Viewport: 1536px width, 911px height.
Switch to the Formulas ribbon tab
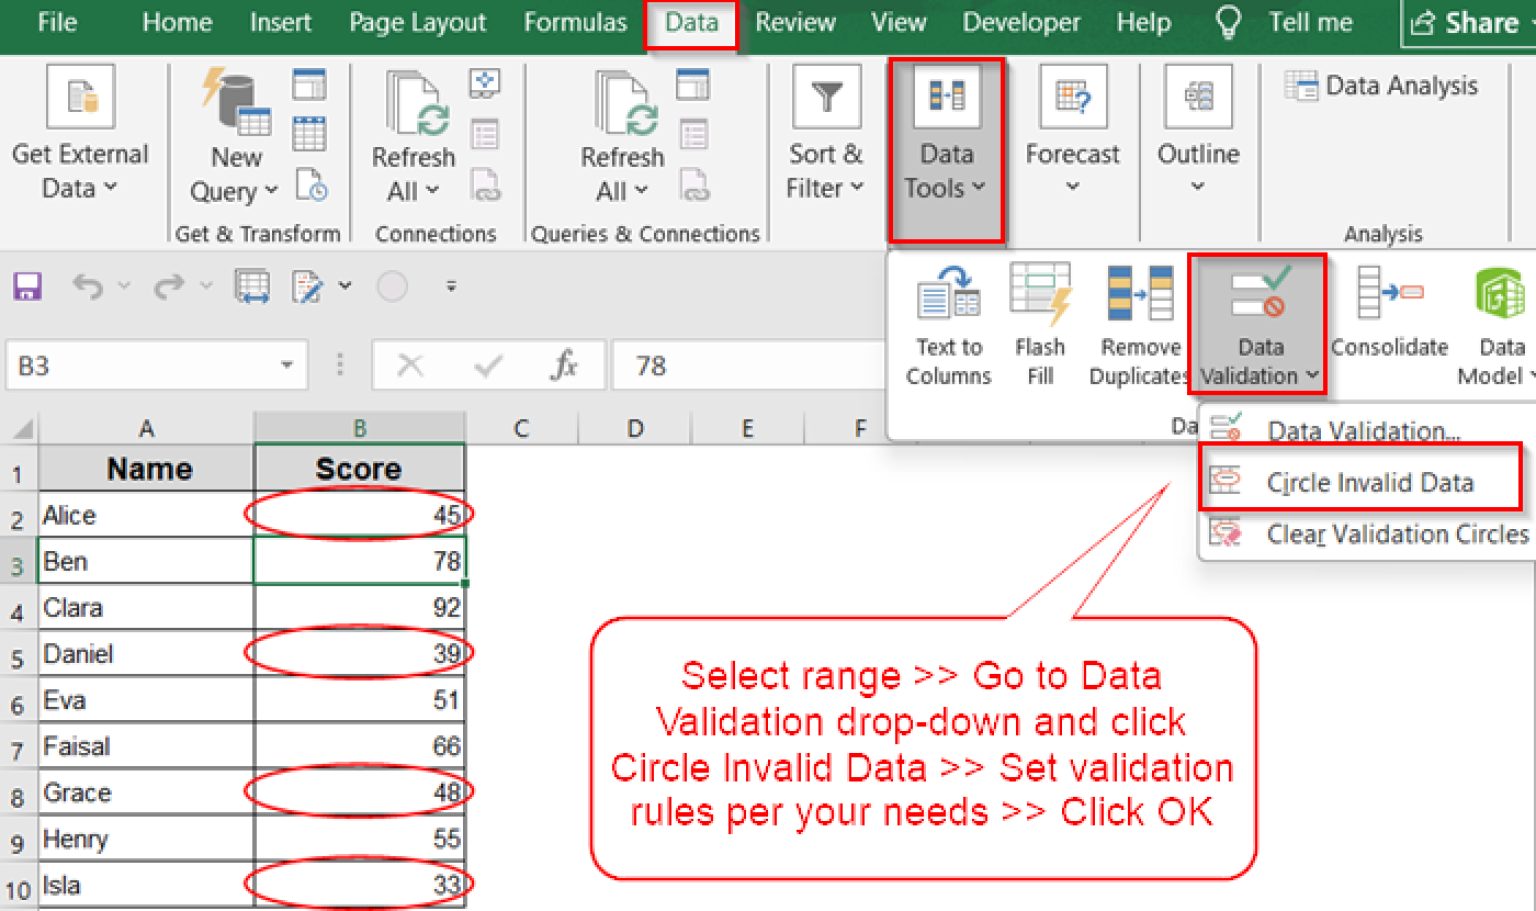[x=575, y=22]
